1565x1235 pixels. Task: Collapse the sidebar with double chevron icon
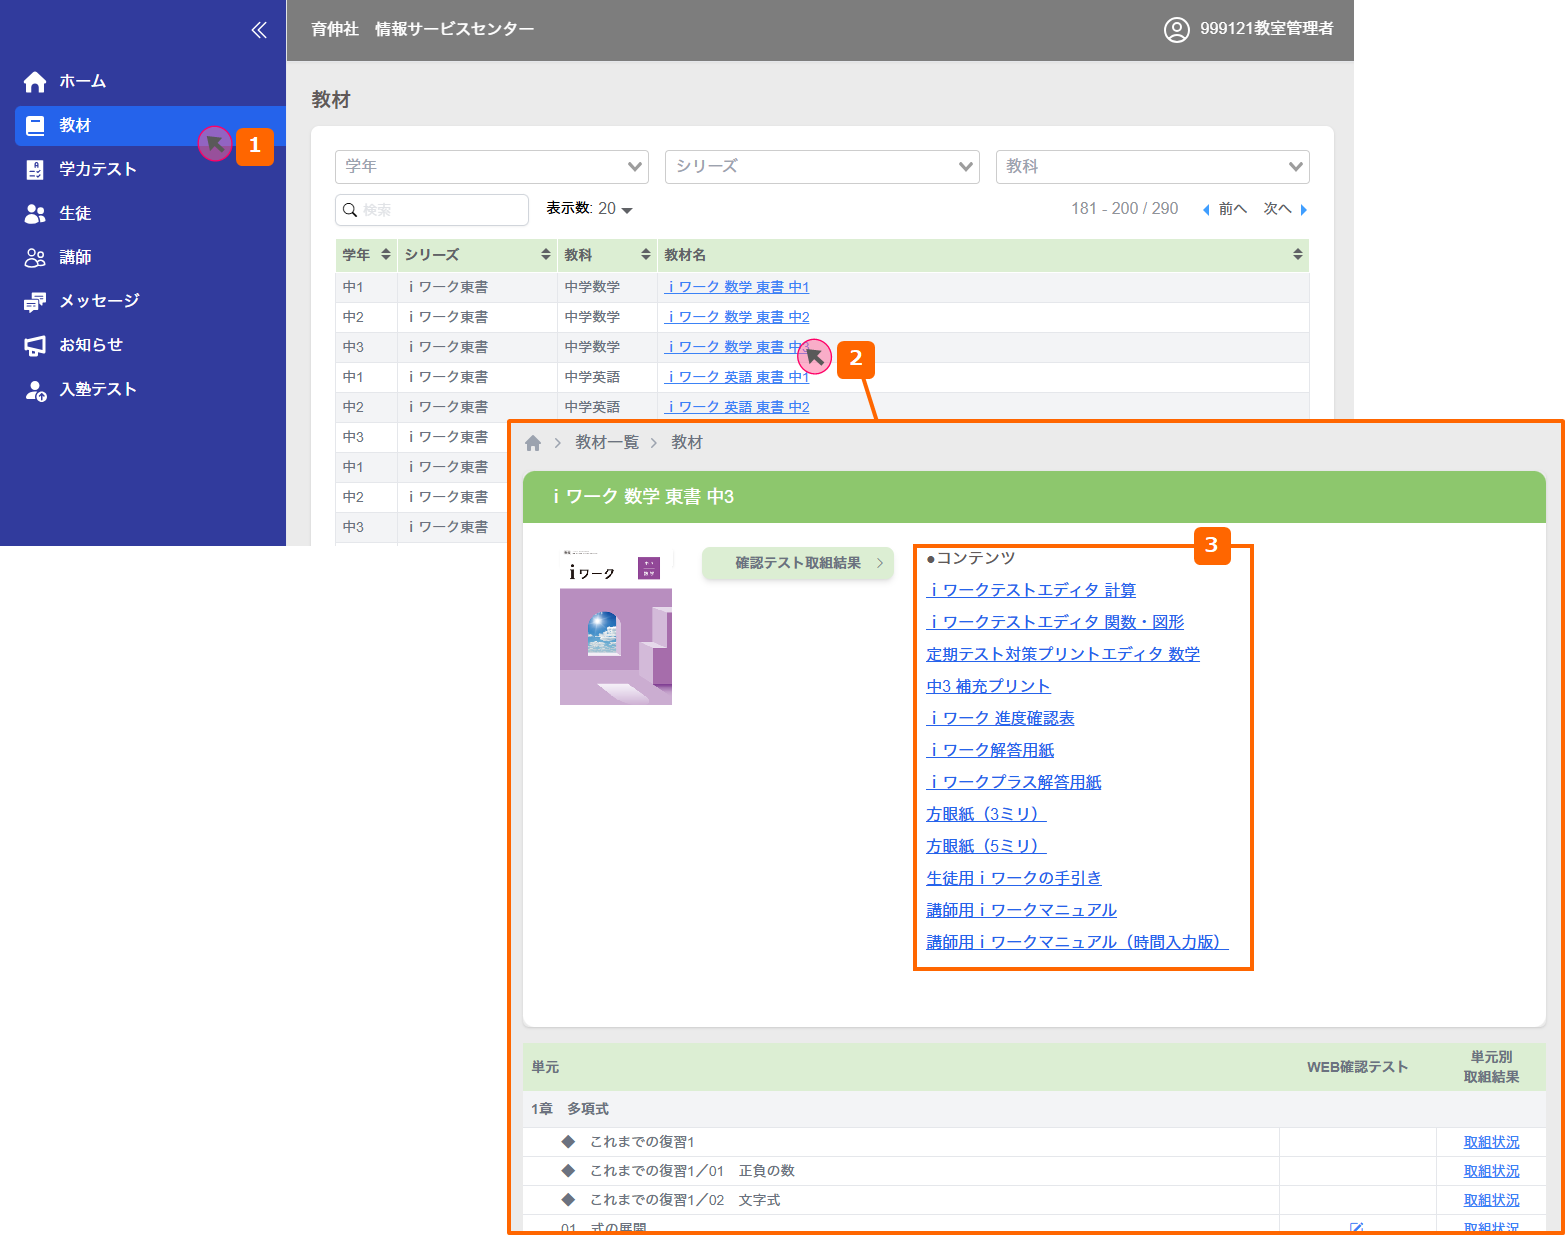(259, 30)
